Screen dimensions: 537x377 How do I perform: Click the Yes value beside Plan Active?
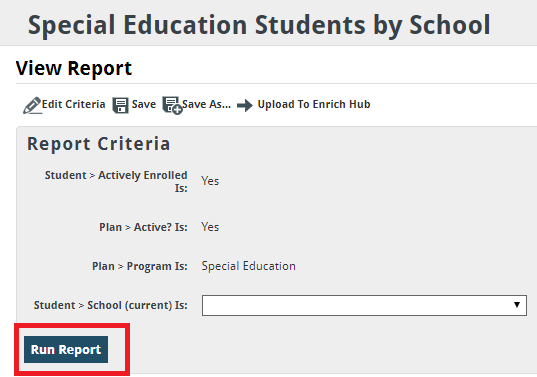(210, 227)
